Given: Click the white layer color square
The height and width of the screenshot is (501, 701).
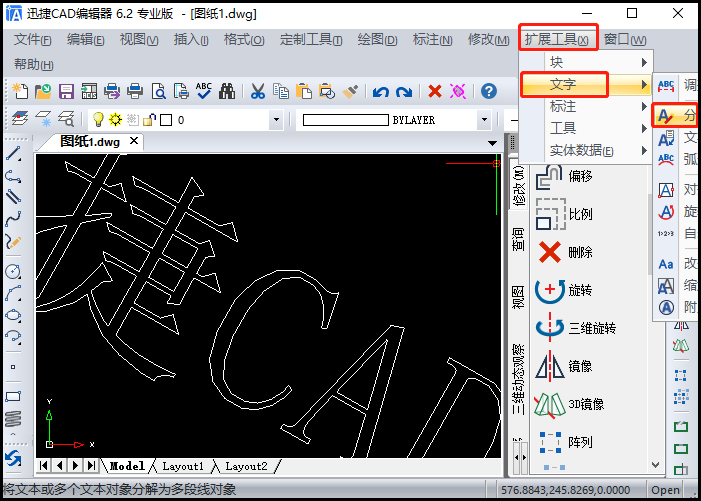Looking at the screenshot, I should click(x=166, y=120).
